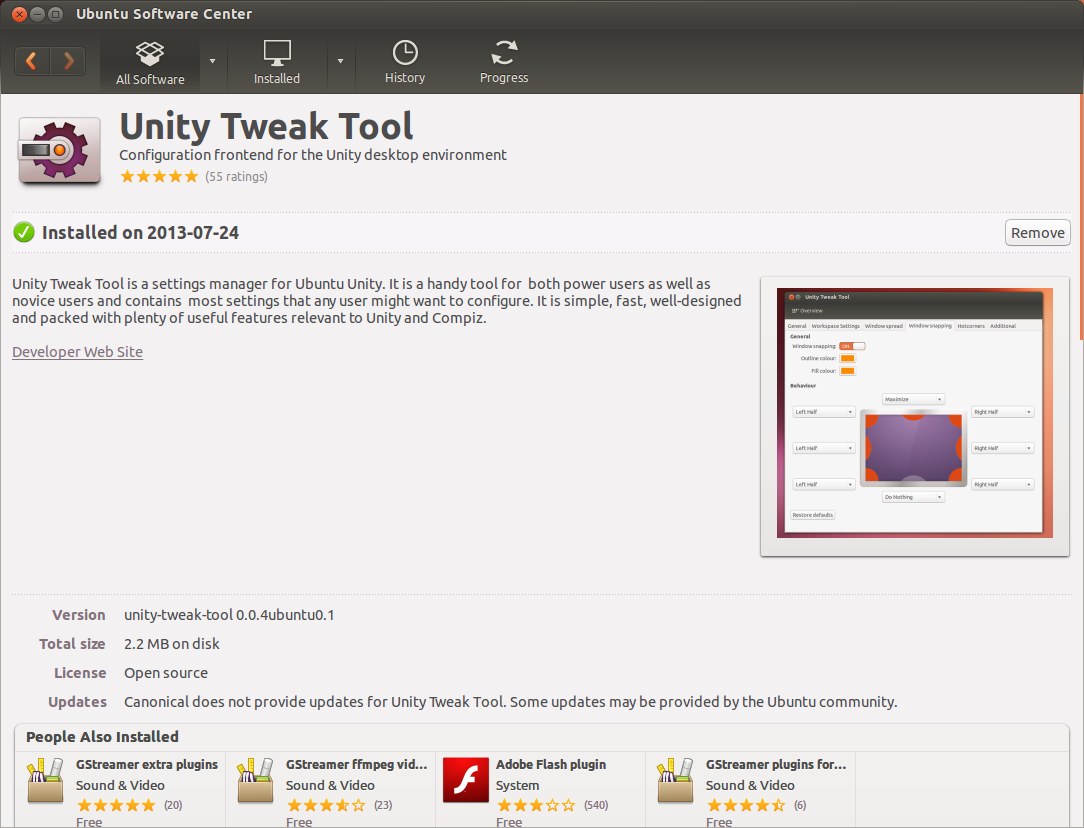Open GStreamer plugins for… entry
Image resolution: width=1084 pixels, height=828 pixels.
776,764
